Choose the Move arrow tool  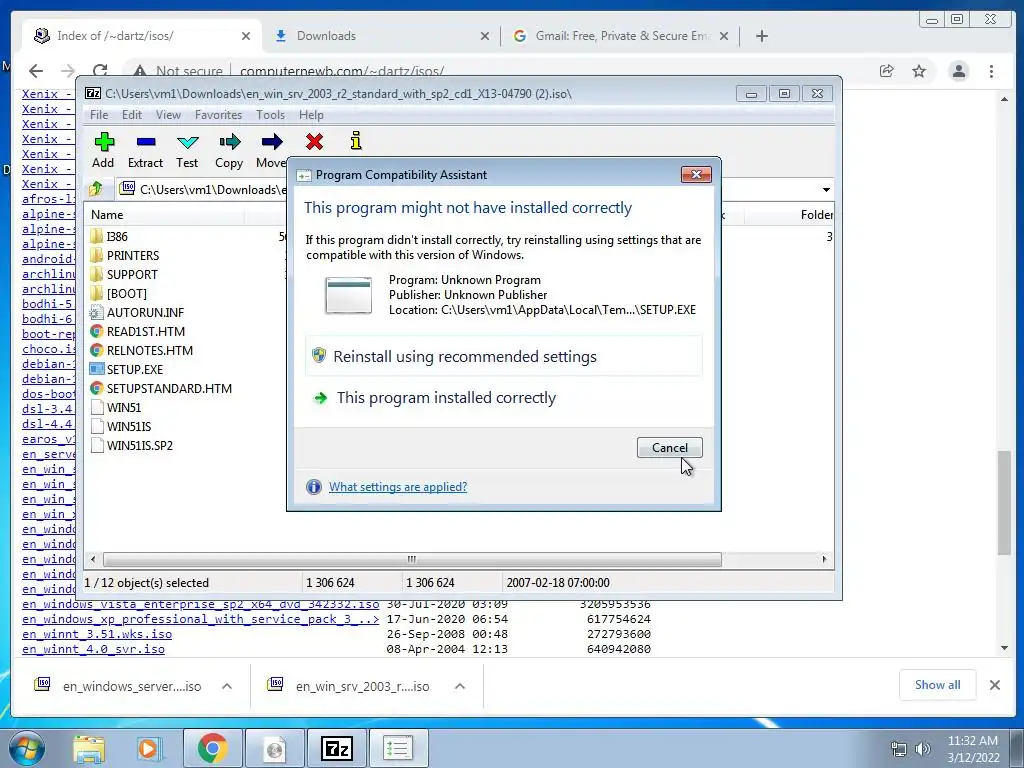[x=271, y=151]
